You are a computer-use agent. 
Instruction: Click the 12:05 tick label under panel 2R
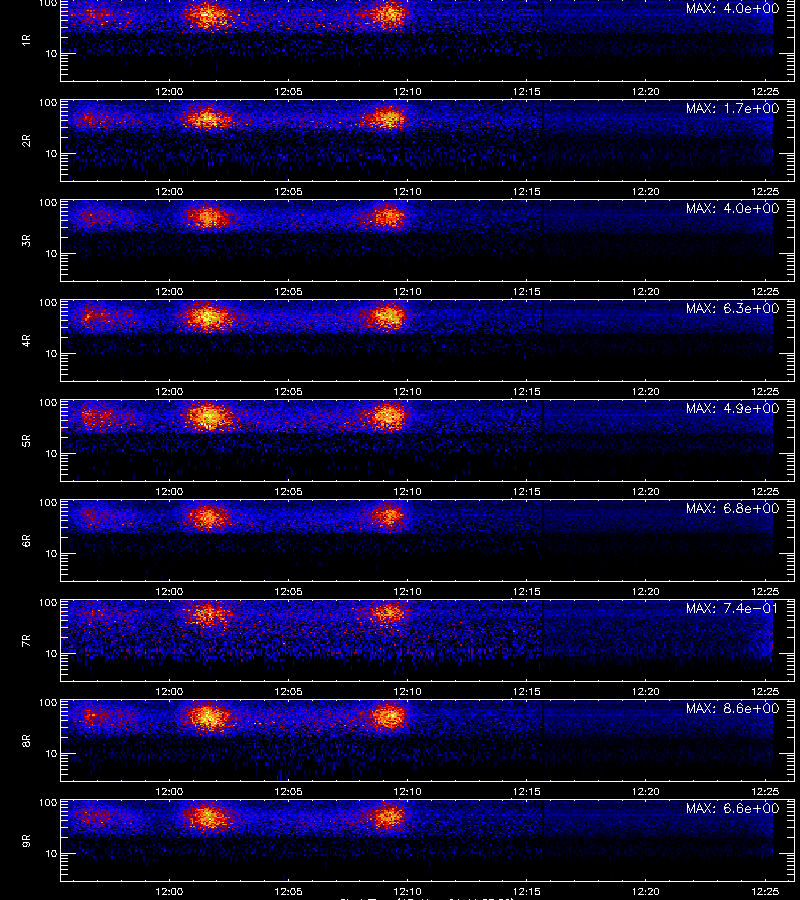[x=288, y=191]
